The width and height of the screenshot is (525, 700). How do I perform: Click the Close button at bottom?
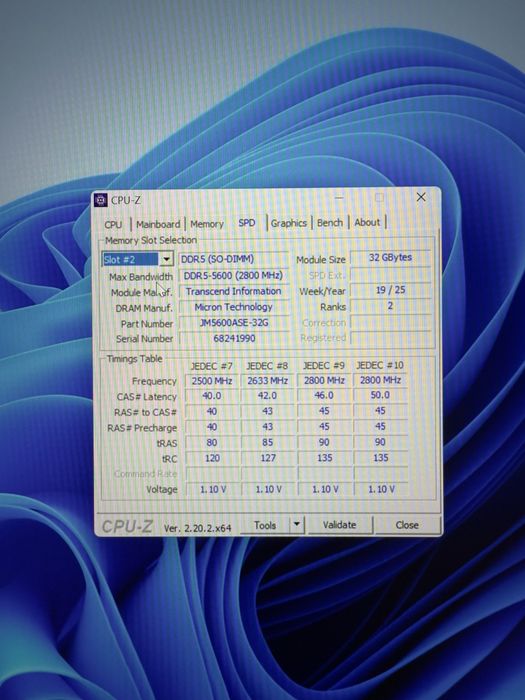407,525
